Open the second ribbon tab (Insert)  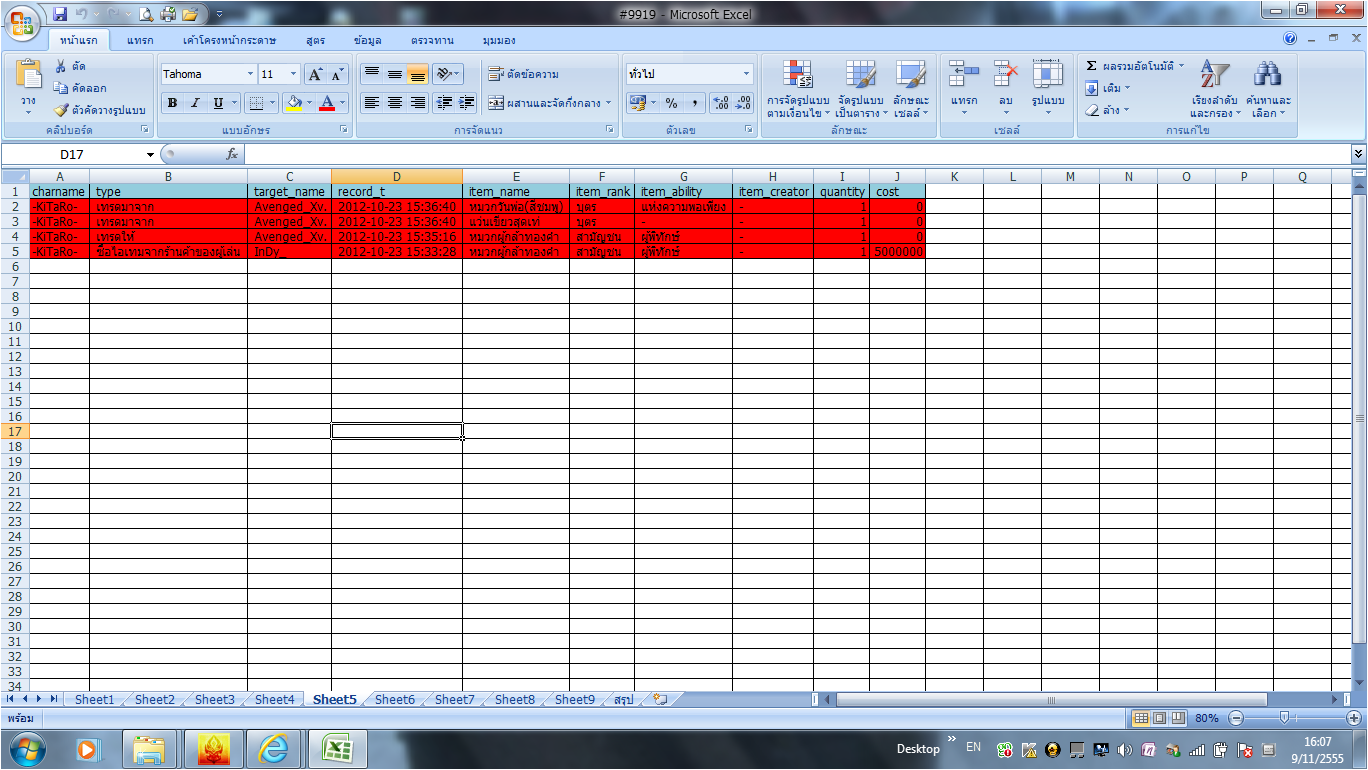[140, 40]
